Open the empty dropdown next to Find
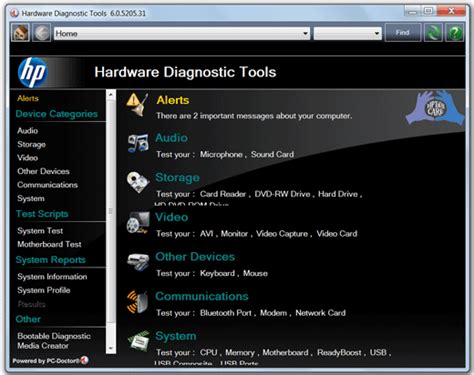 (x=347, y=34)
